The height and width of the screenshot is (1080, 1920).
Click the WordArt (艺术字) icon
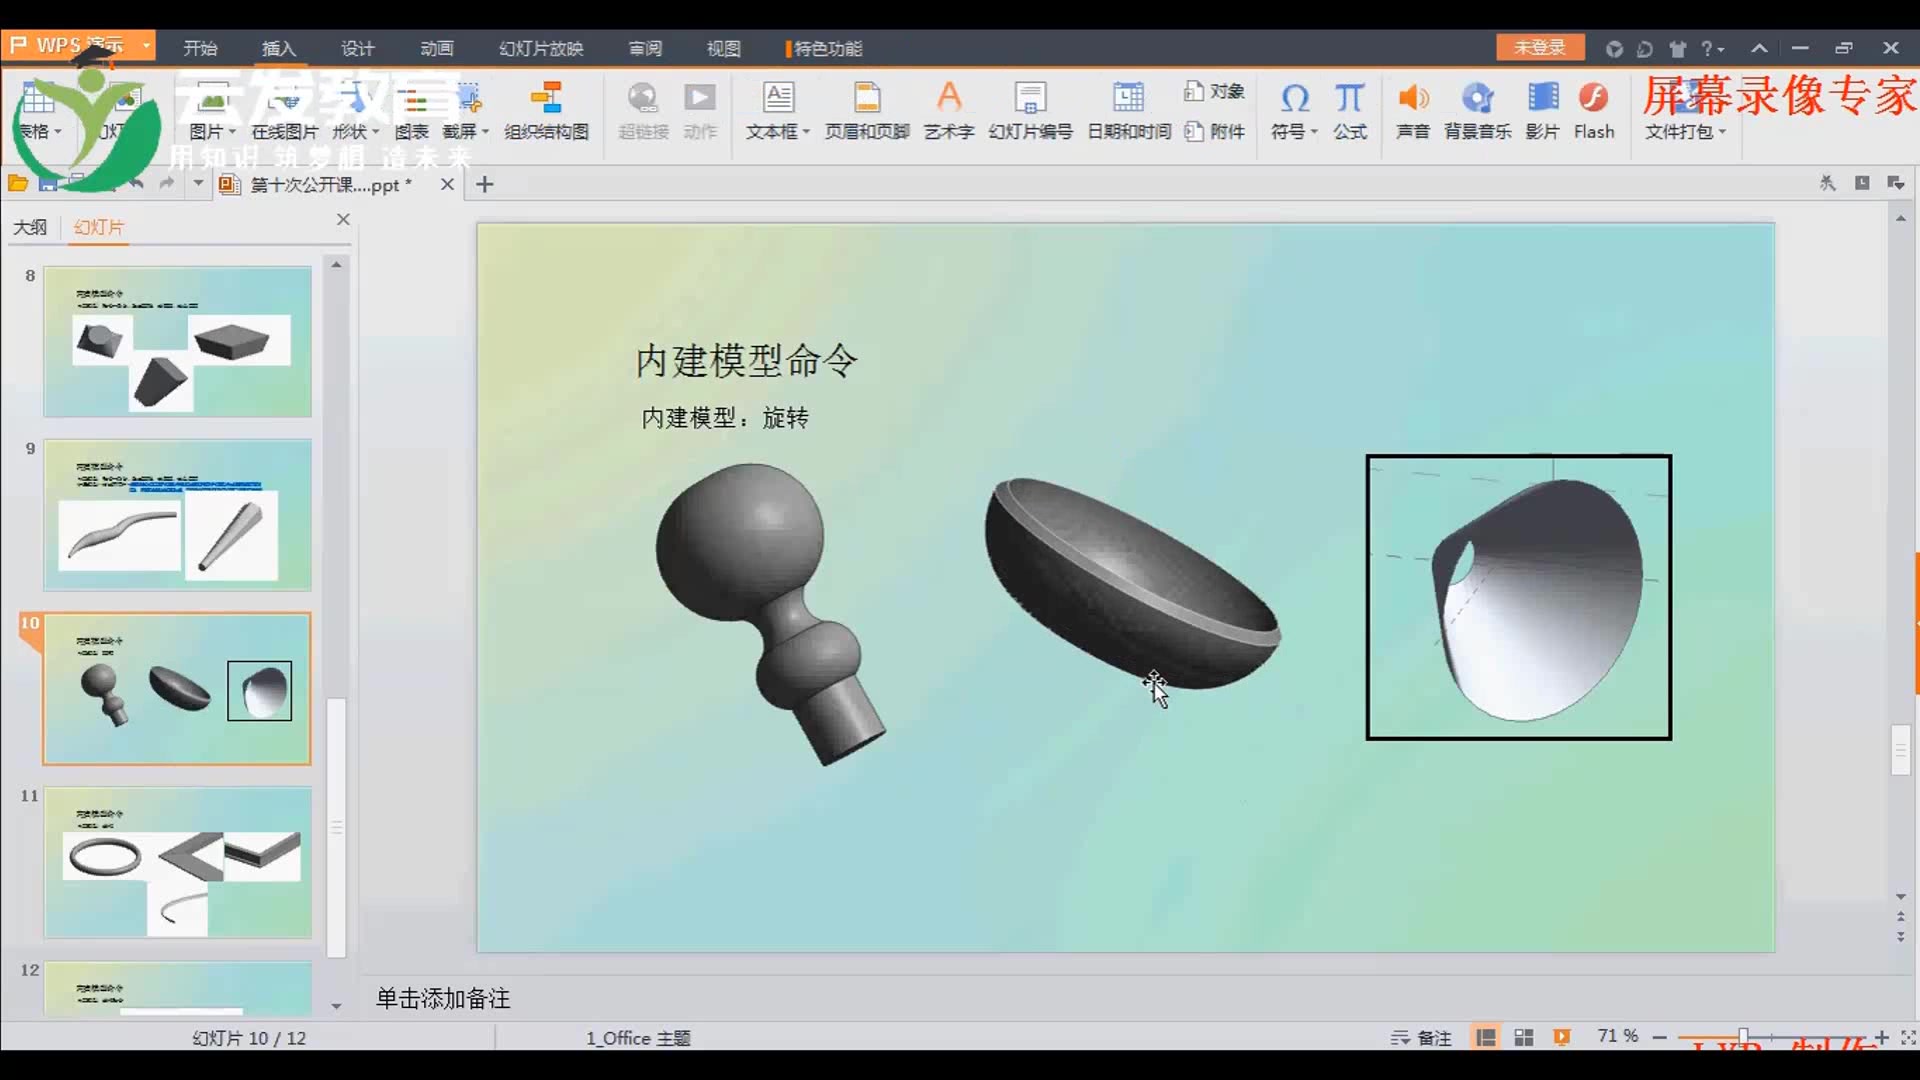coord(948,110)
